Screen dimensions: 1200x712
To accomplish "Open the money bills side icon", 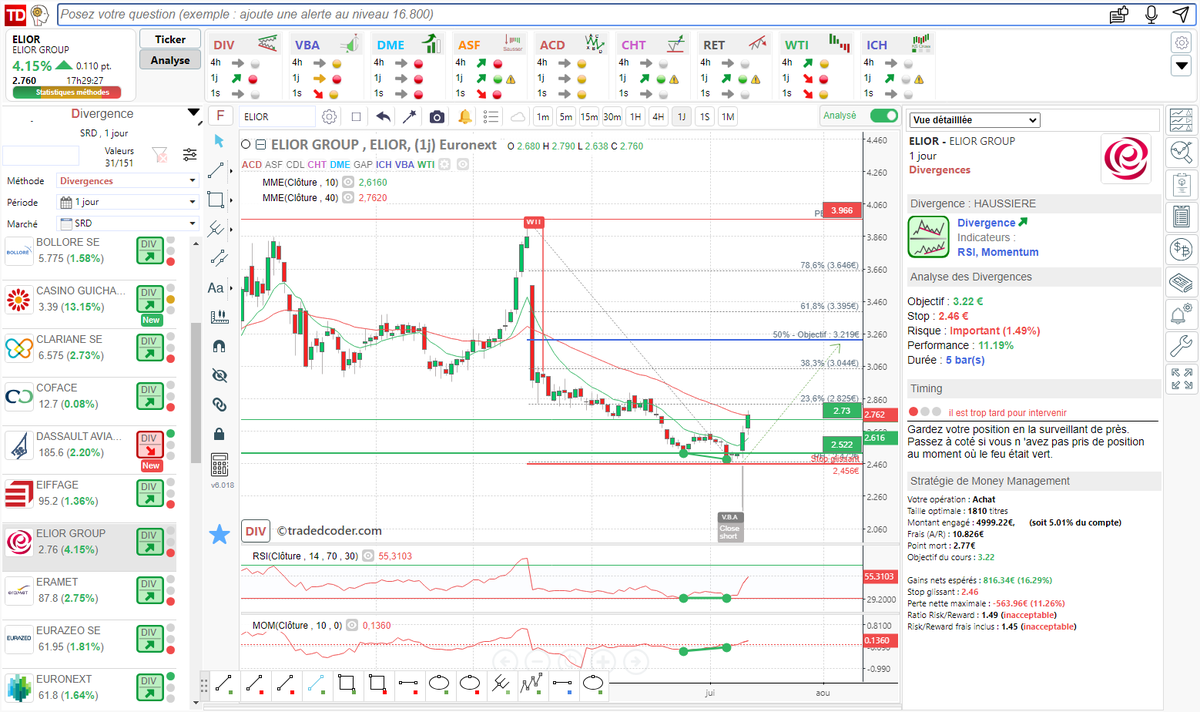I will [x=1181, y=282].
